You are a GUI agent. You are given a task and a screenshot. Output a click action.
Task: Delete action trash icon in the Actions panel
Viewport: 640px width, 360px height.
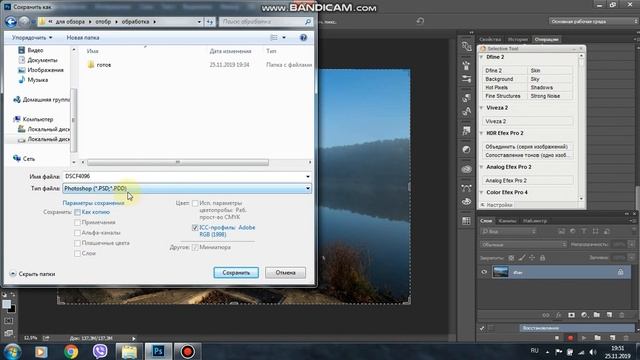626,338
